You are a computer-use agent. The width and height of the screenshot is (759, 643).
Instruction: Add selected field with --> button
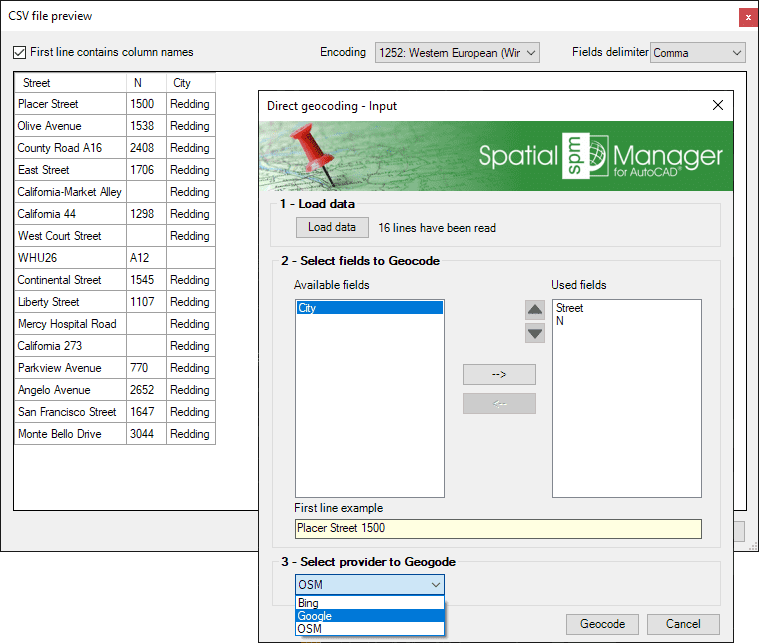tap(499, 374)
